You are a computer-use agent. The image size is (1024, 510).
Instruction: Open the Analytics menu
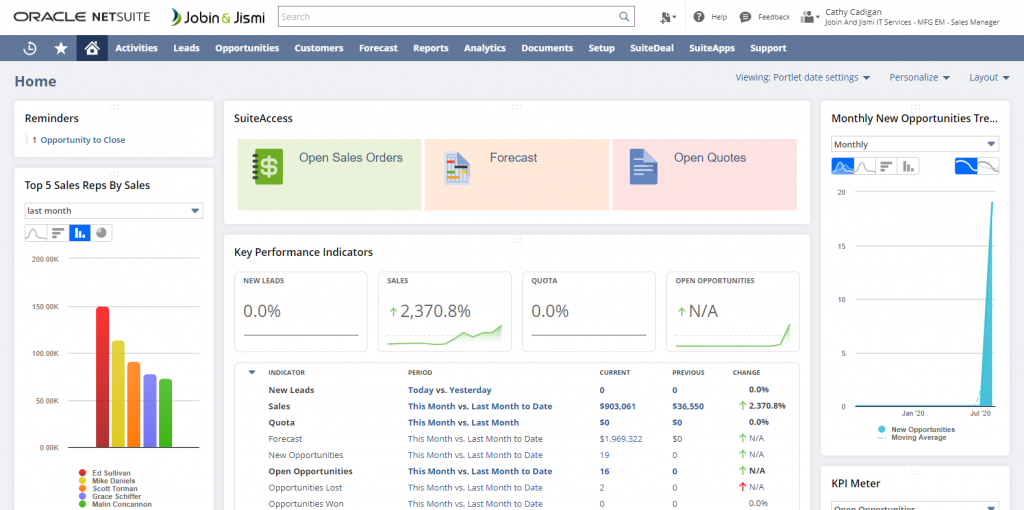point(485,48)
